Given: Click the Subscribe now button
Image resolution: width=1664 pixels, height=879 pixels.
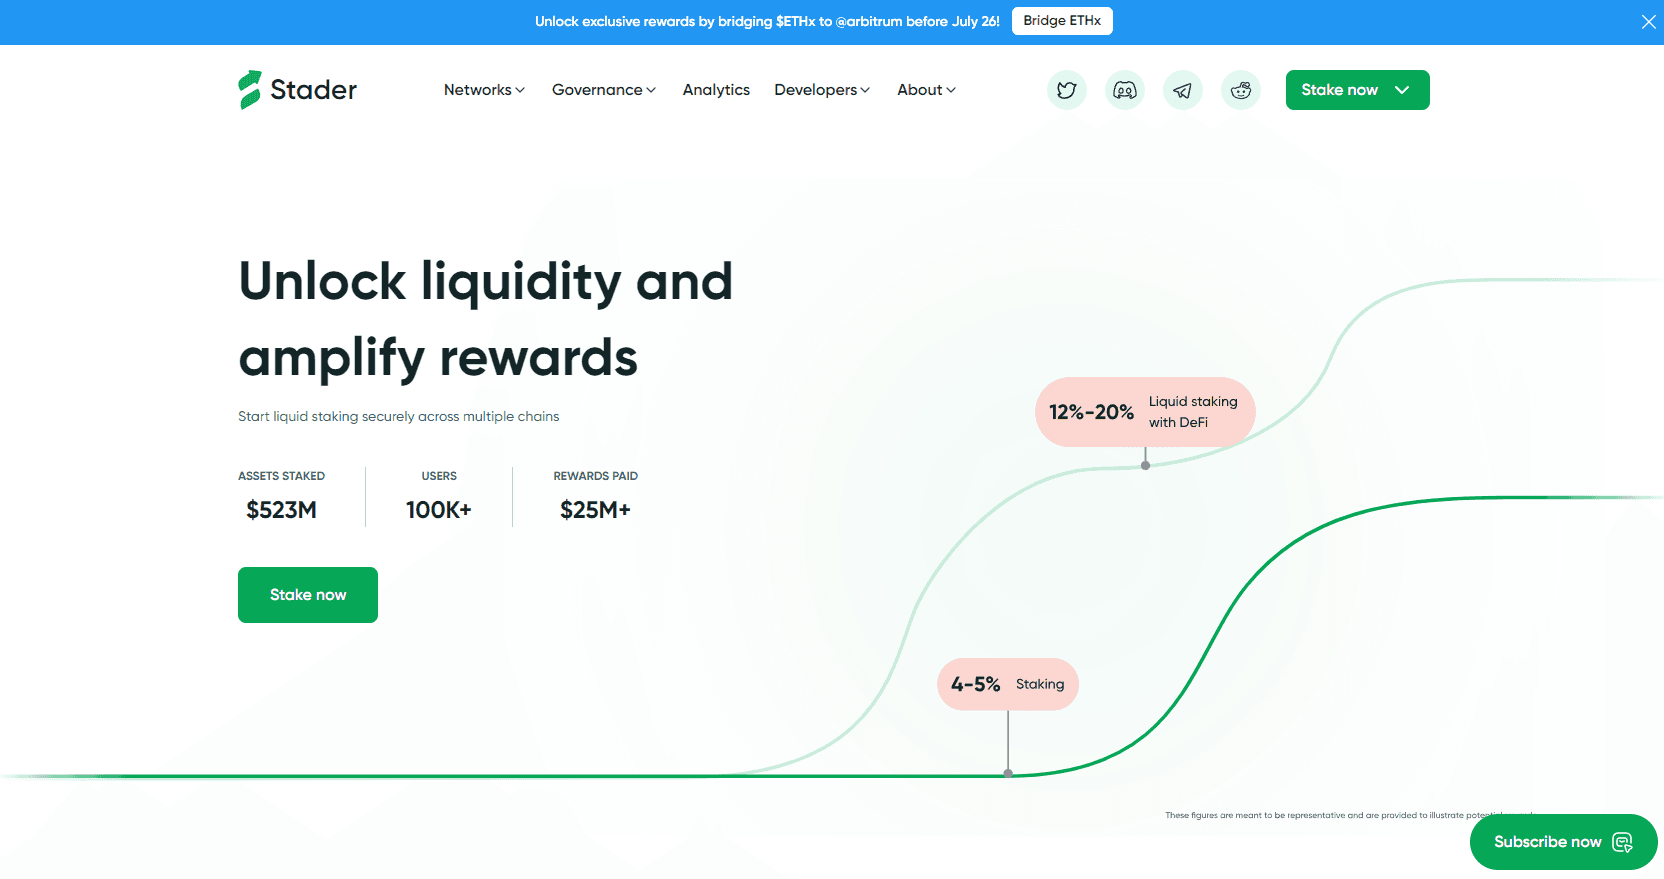Looking at the screenshot, I should (1563, 842).
